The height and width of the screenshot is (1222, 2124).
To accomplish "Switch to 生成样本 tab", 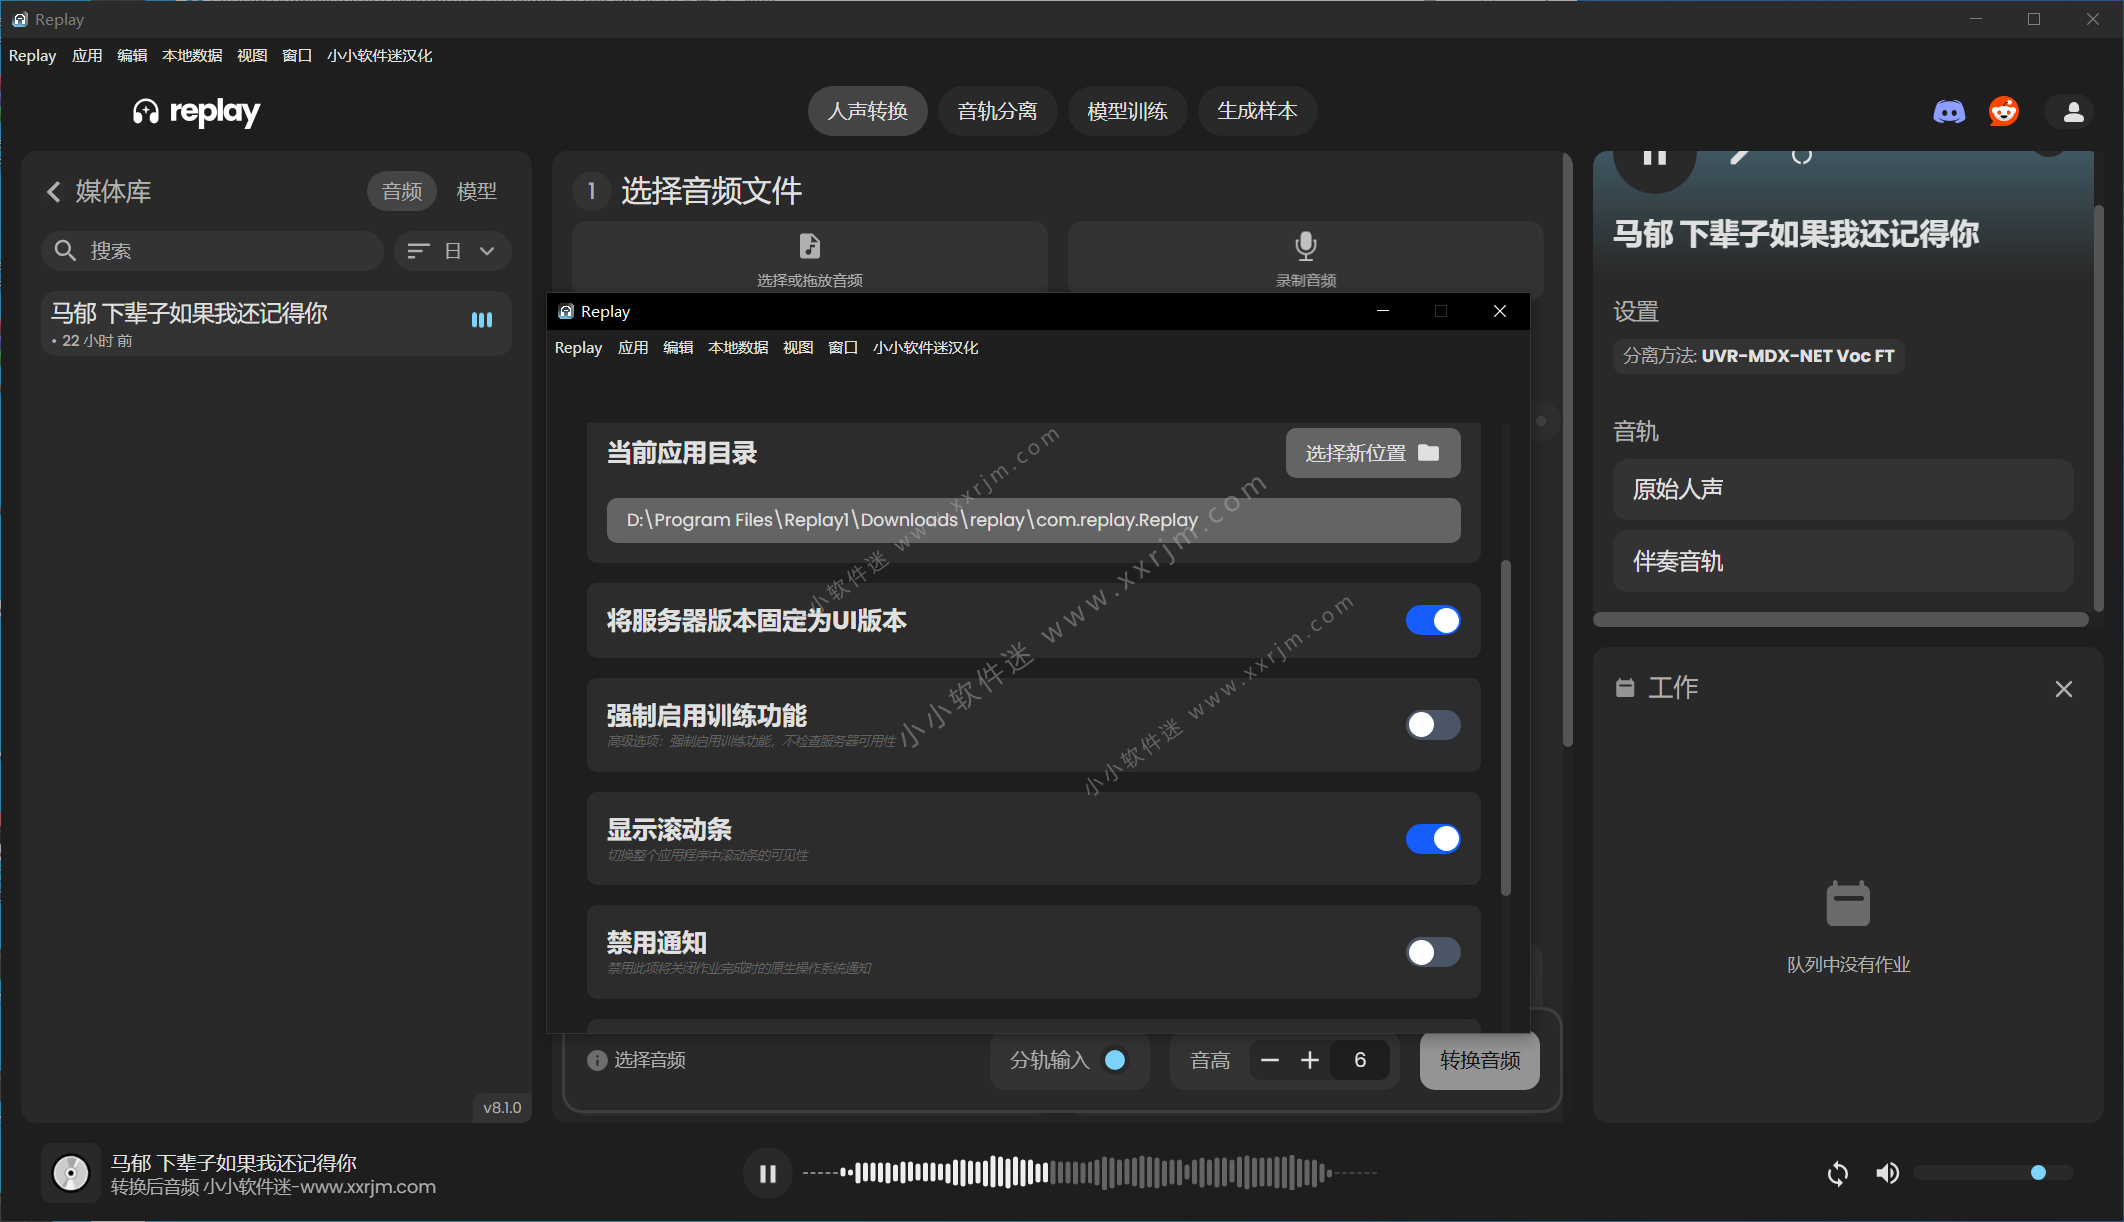I will coord(1257,111).
